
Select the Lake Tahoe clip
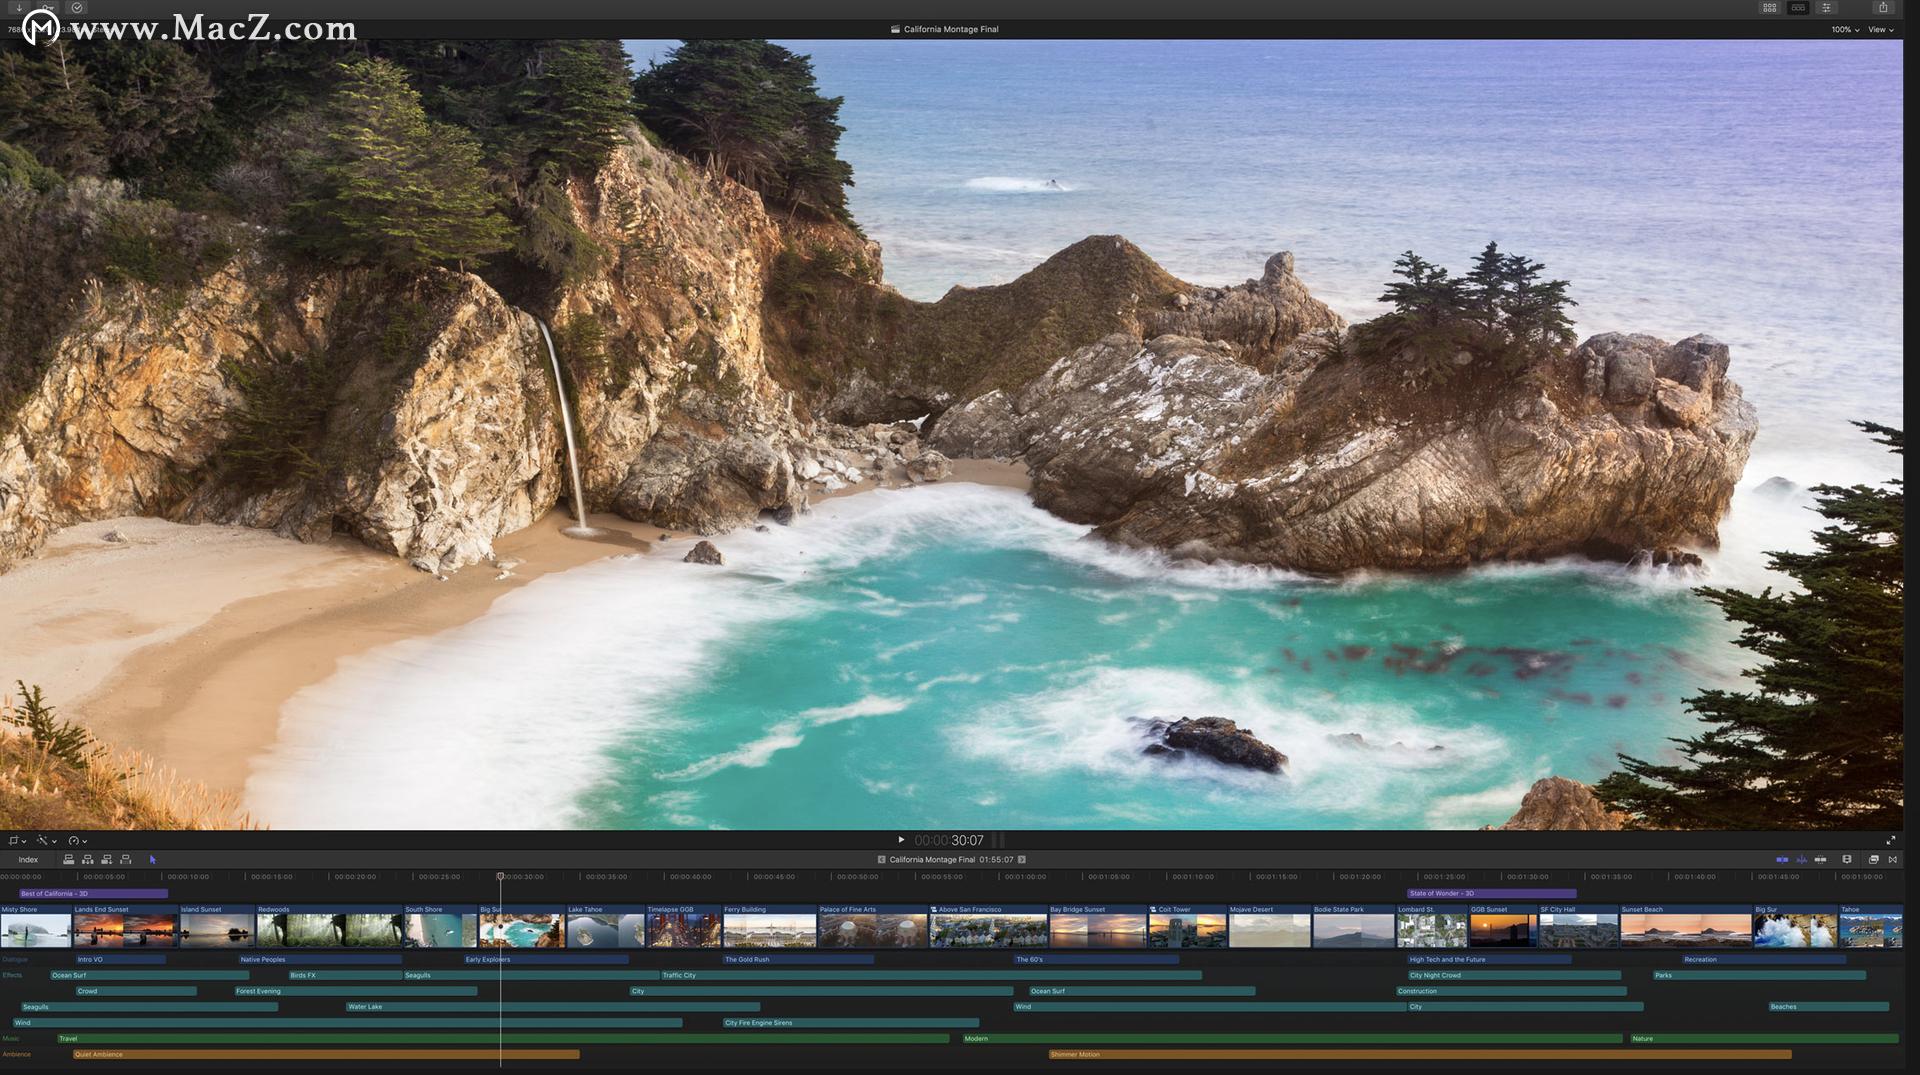[605, 926]
